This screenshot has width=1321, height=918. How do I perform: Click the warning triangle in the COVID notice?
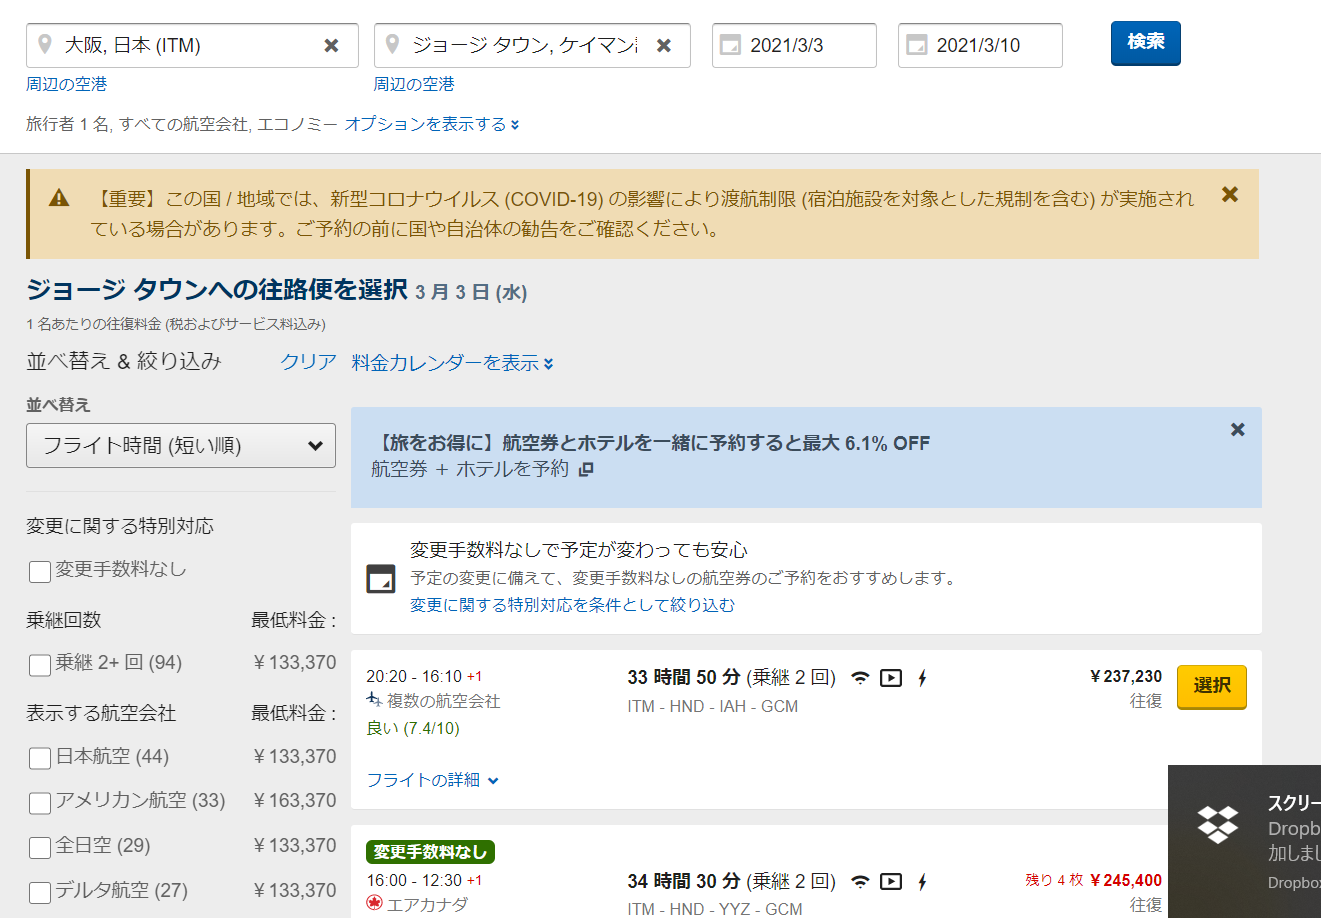tap(59, 198)
